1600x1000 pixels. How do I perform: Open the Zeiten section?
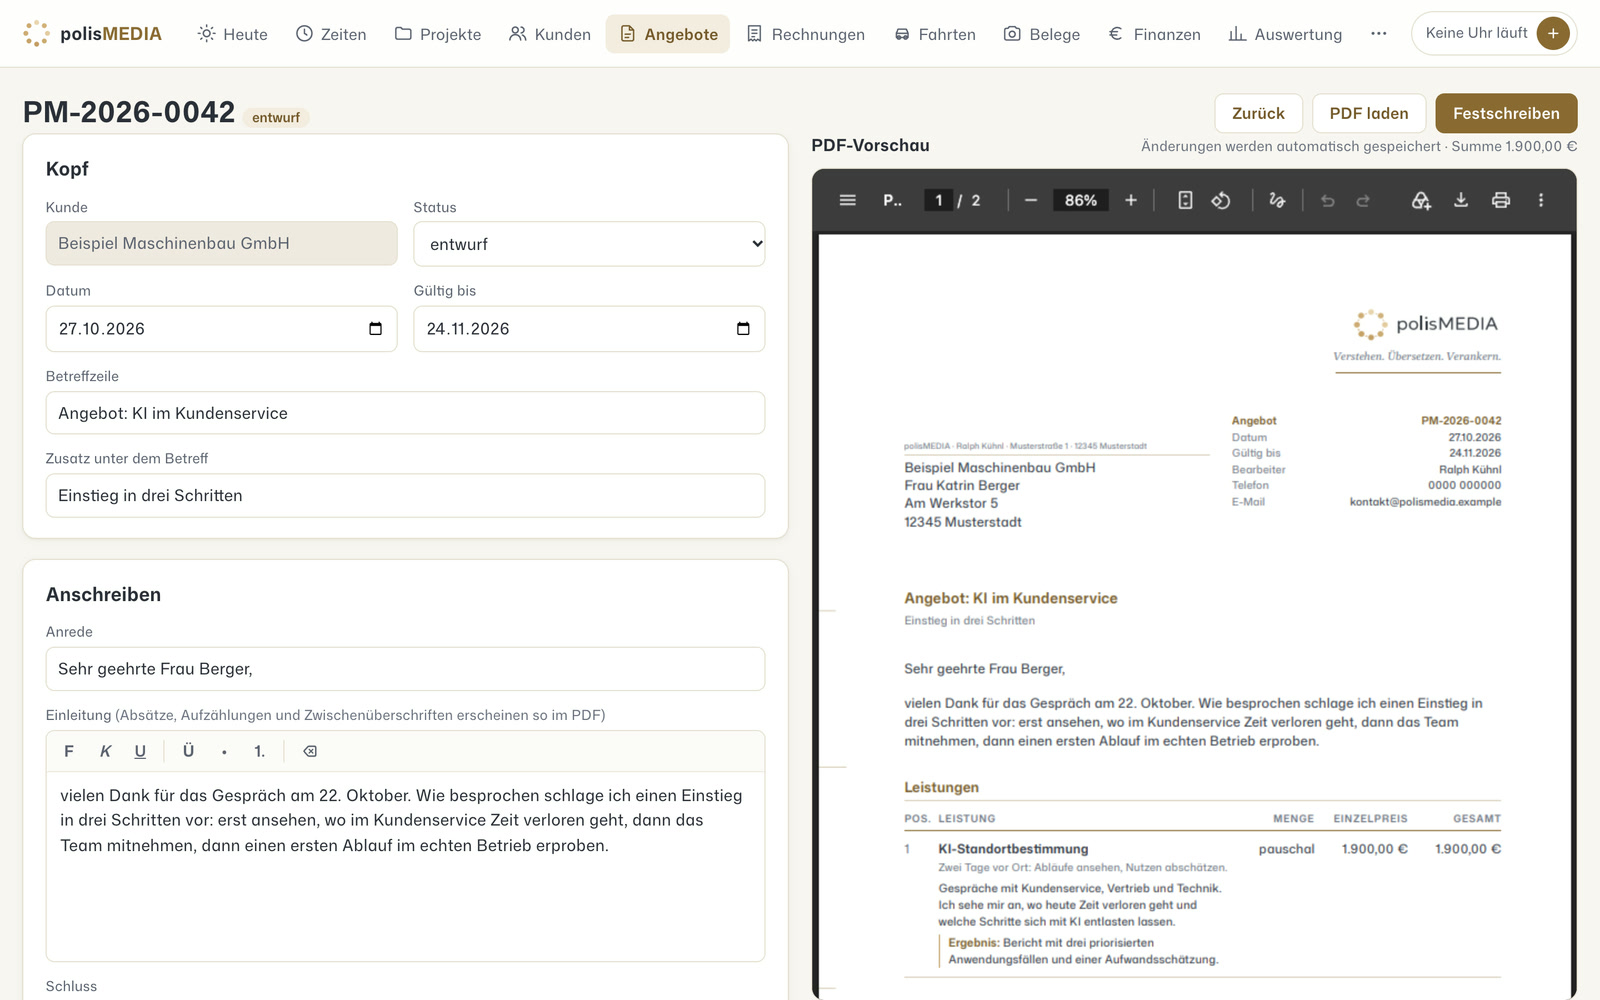point(331,34)
